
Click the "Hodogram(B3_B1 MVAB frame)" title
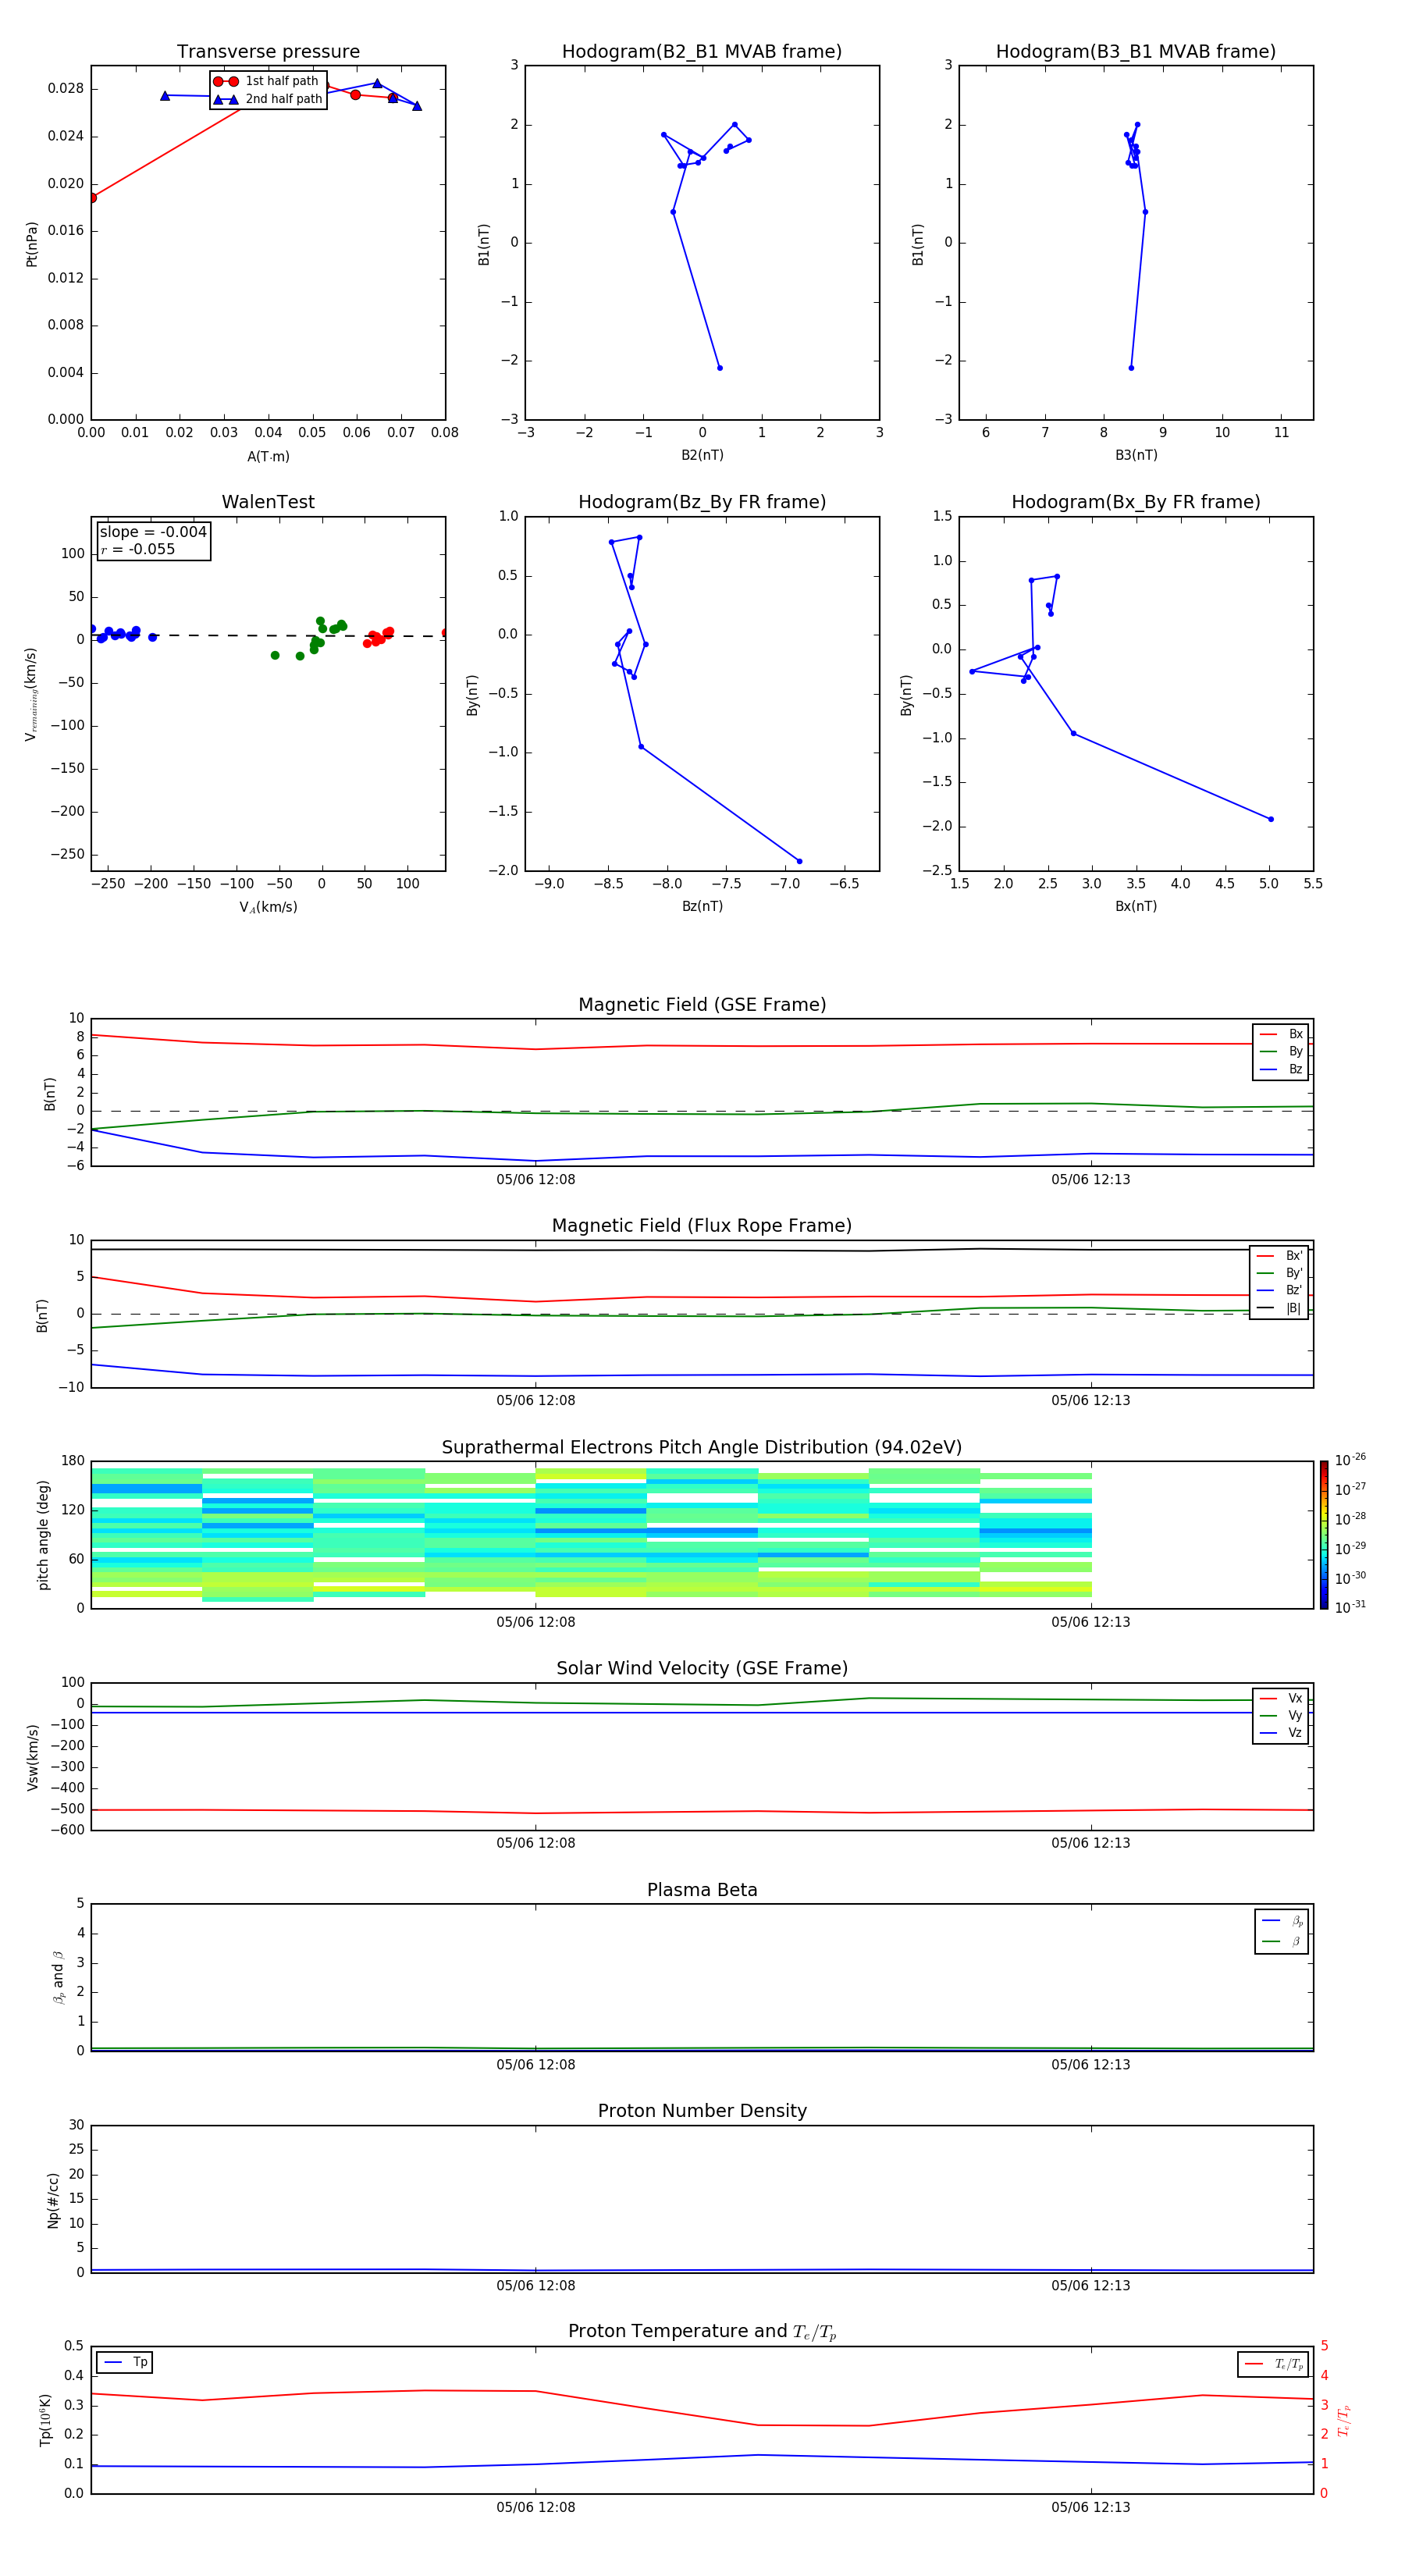point(1136,52)
